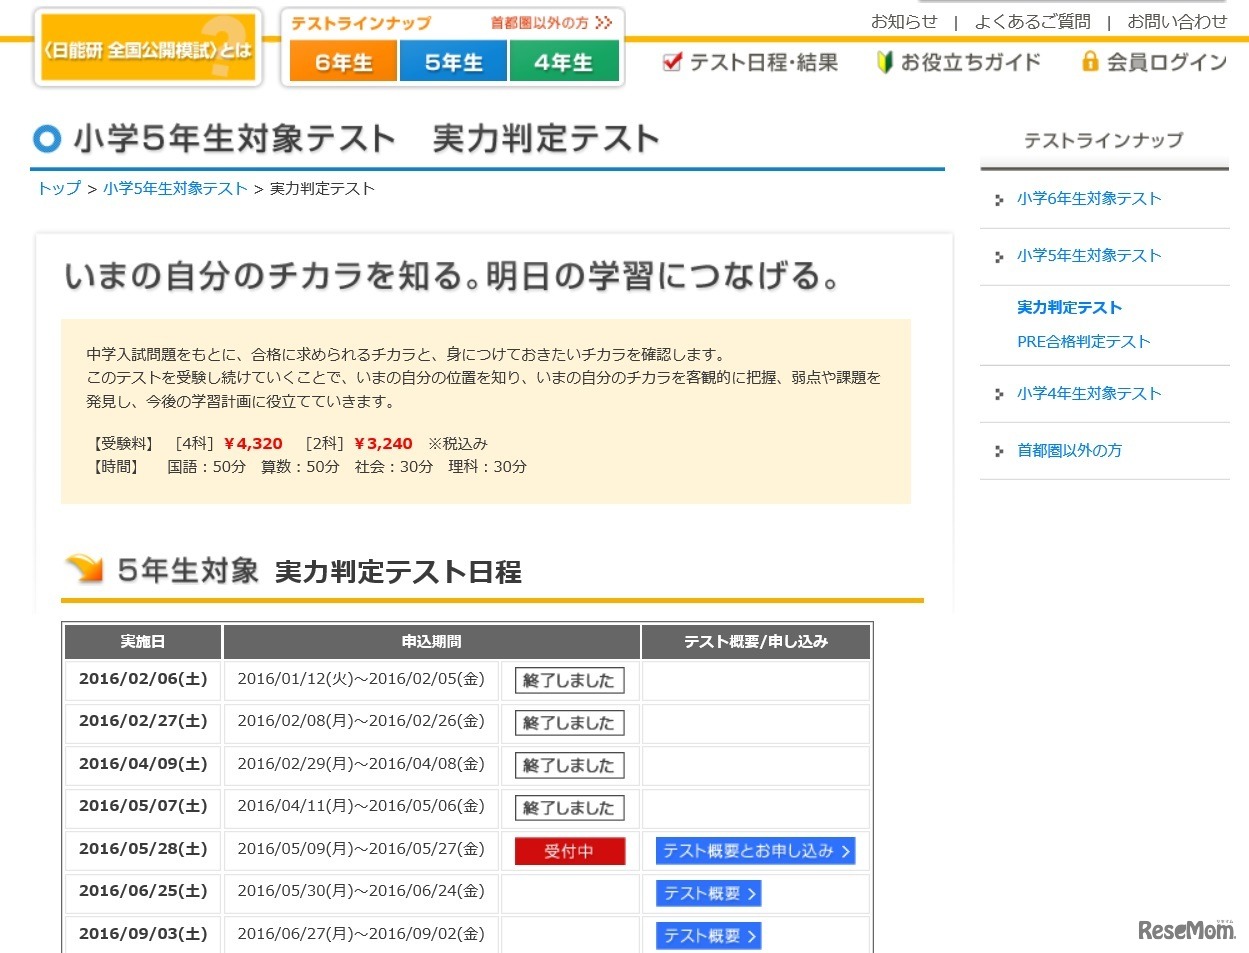
Task: Click テスト概要 button for 2016/06/25
Action: point(707,892)
